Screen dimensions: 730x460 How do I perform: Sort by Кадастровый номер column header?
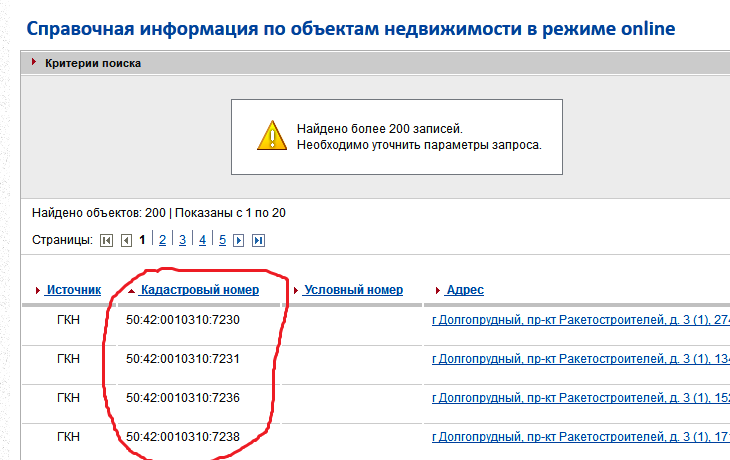[x=199, y=290]
